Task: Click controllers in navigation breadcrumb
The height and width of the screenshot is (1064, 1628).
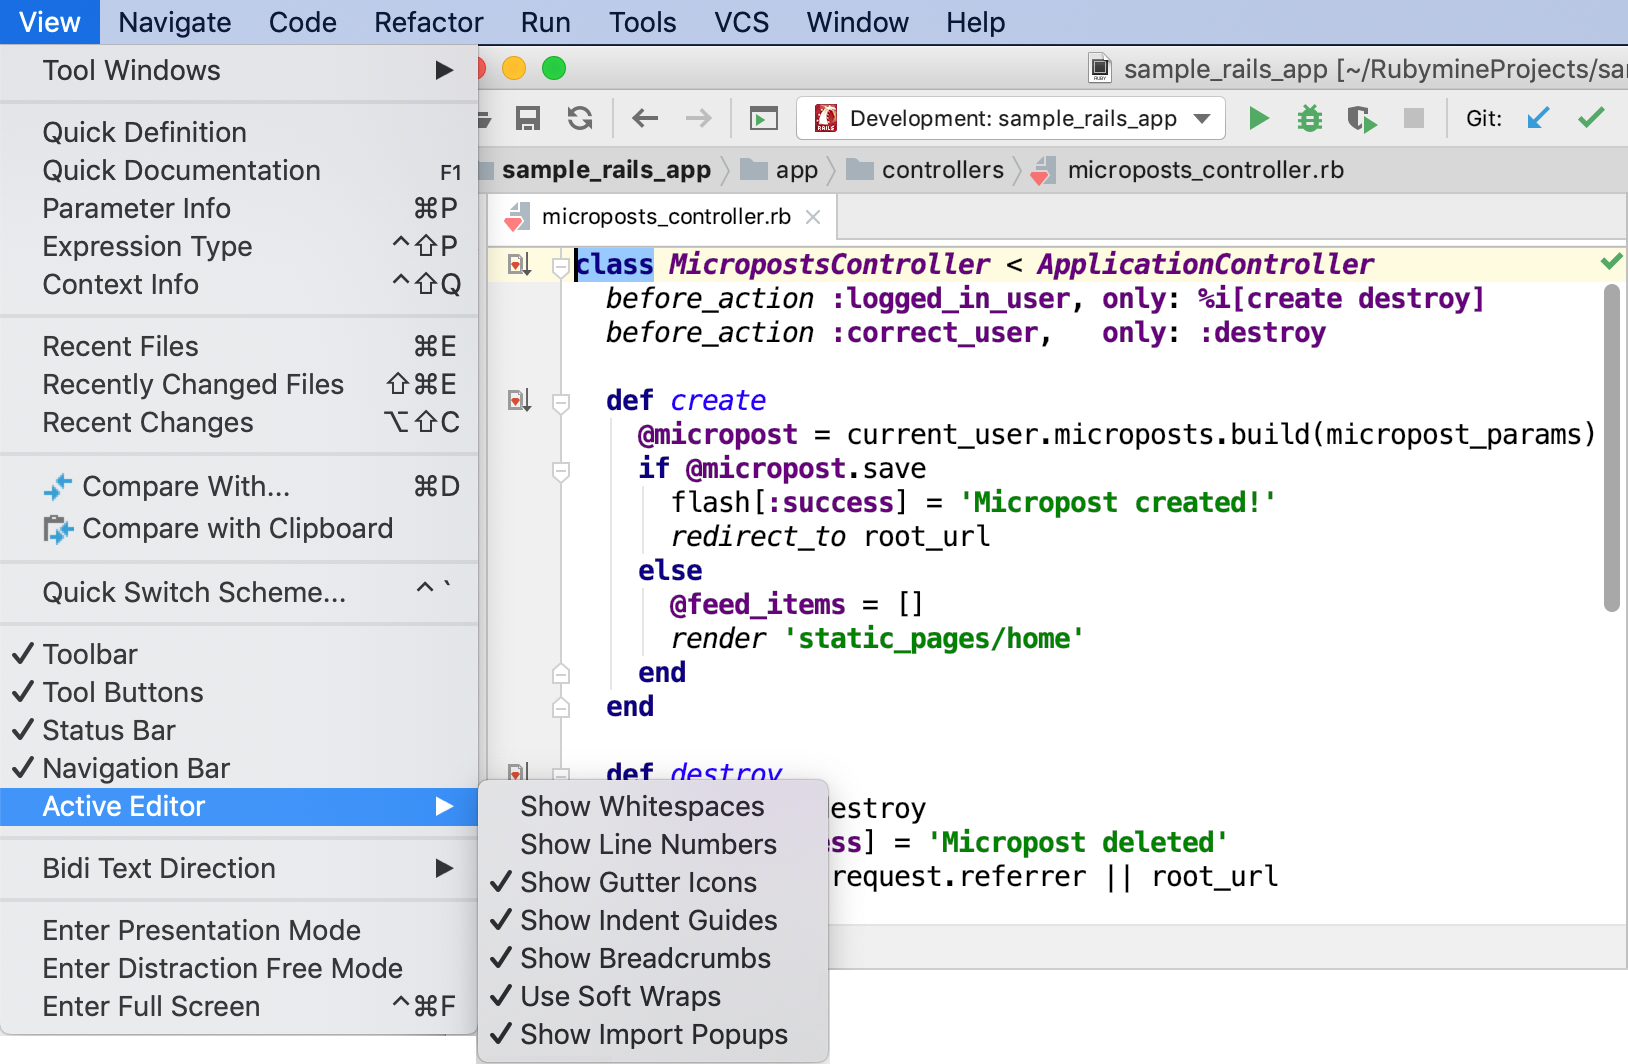Action: coord(943,170)
